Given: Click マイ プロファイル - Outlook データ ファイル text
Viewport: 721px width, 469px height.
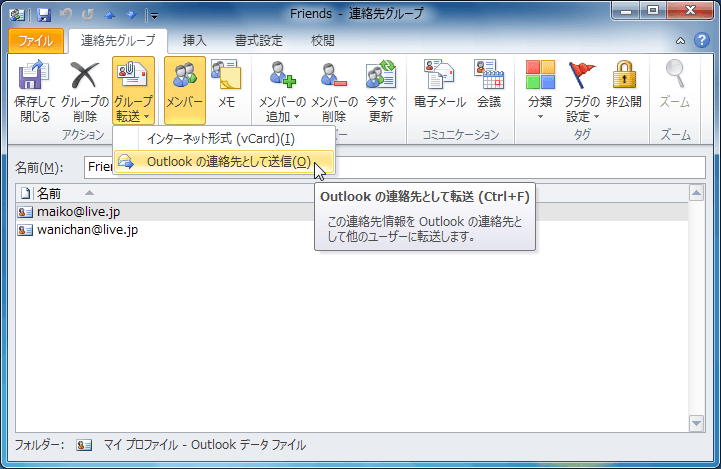Looking at the screenshot, I should [204, 445].
